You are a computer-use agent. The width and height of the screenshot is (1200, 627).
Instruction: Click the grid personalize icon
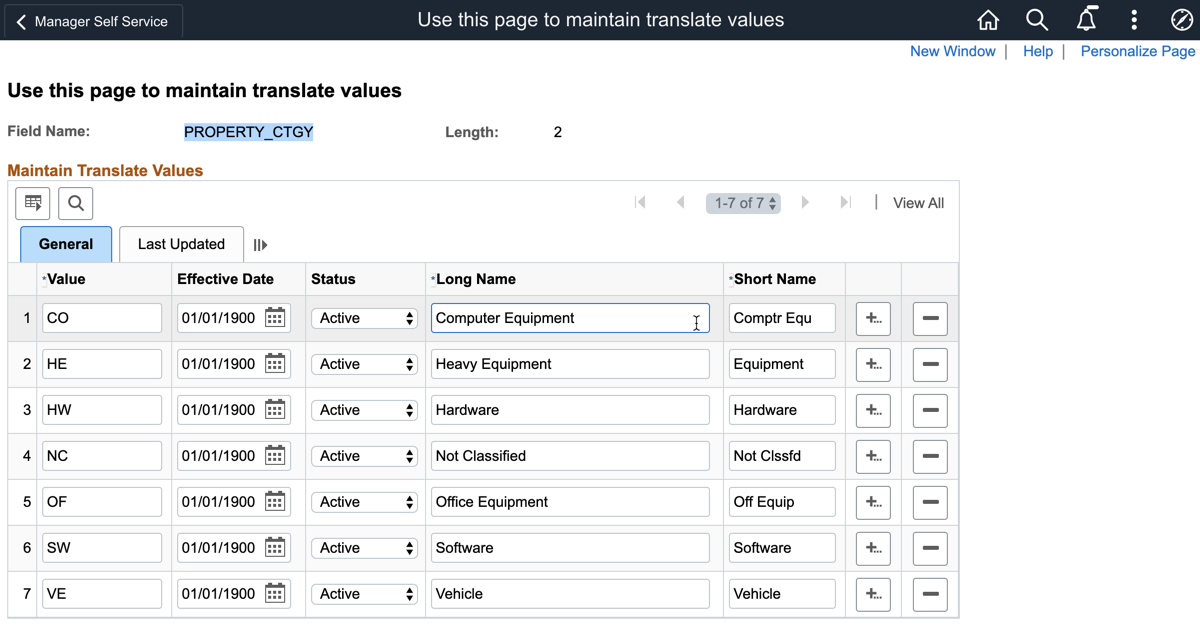[x=33, y=203]
